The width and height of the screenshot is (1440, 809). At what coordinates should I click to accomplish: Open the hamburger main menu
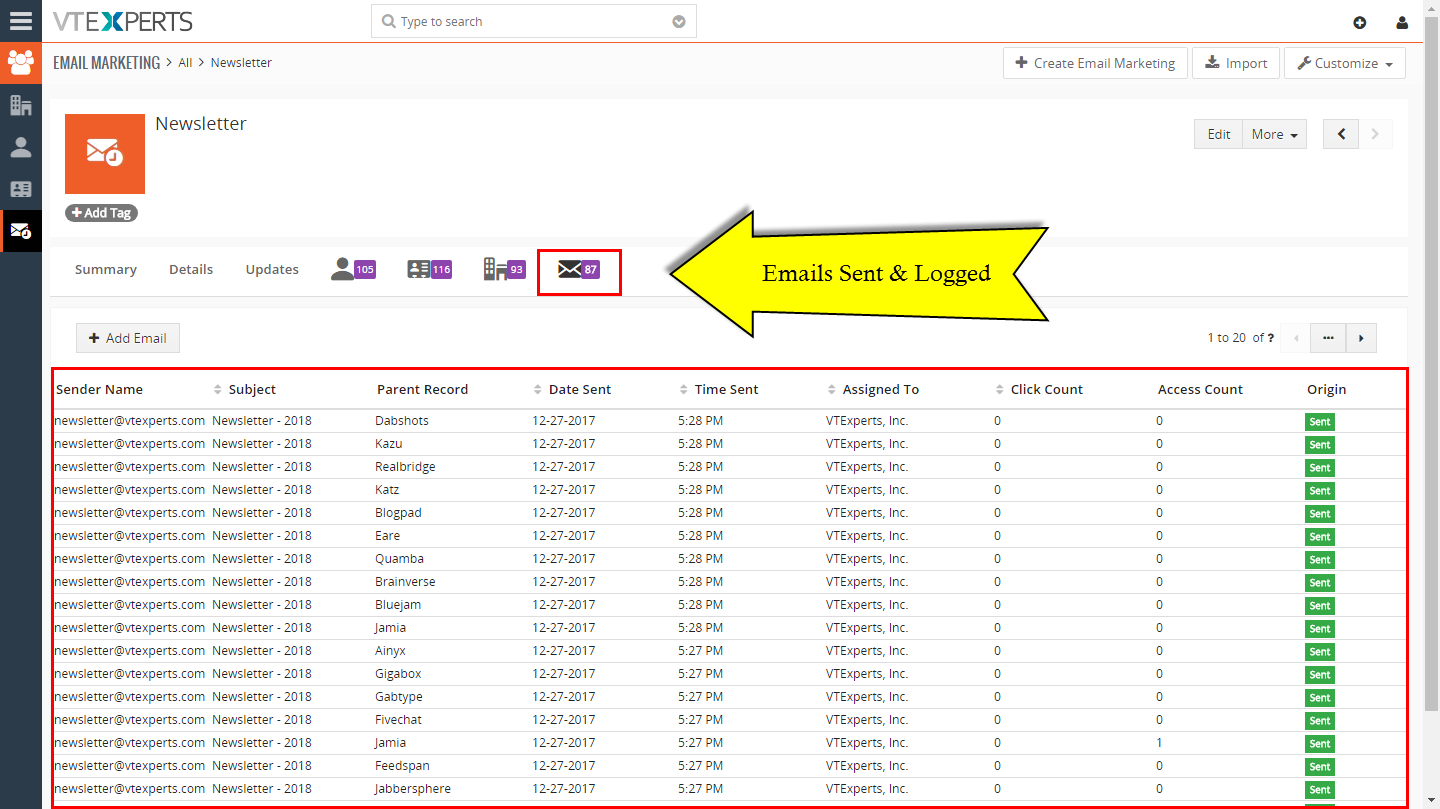(21, 20)
